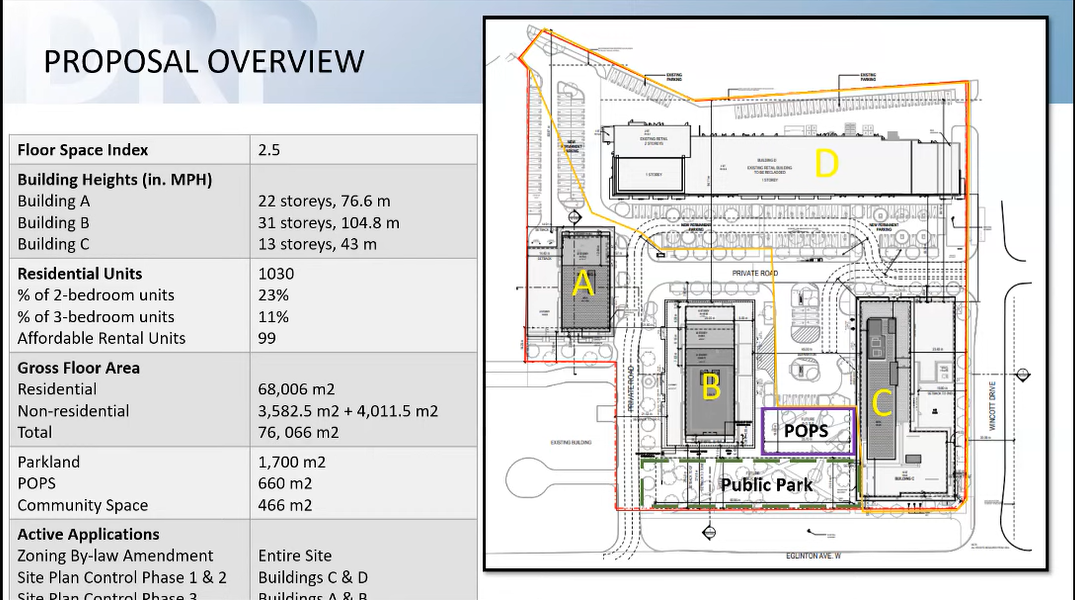Select the Entire Site value

pyautogui.click(x=295, y=555)
